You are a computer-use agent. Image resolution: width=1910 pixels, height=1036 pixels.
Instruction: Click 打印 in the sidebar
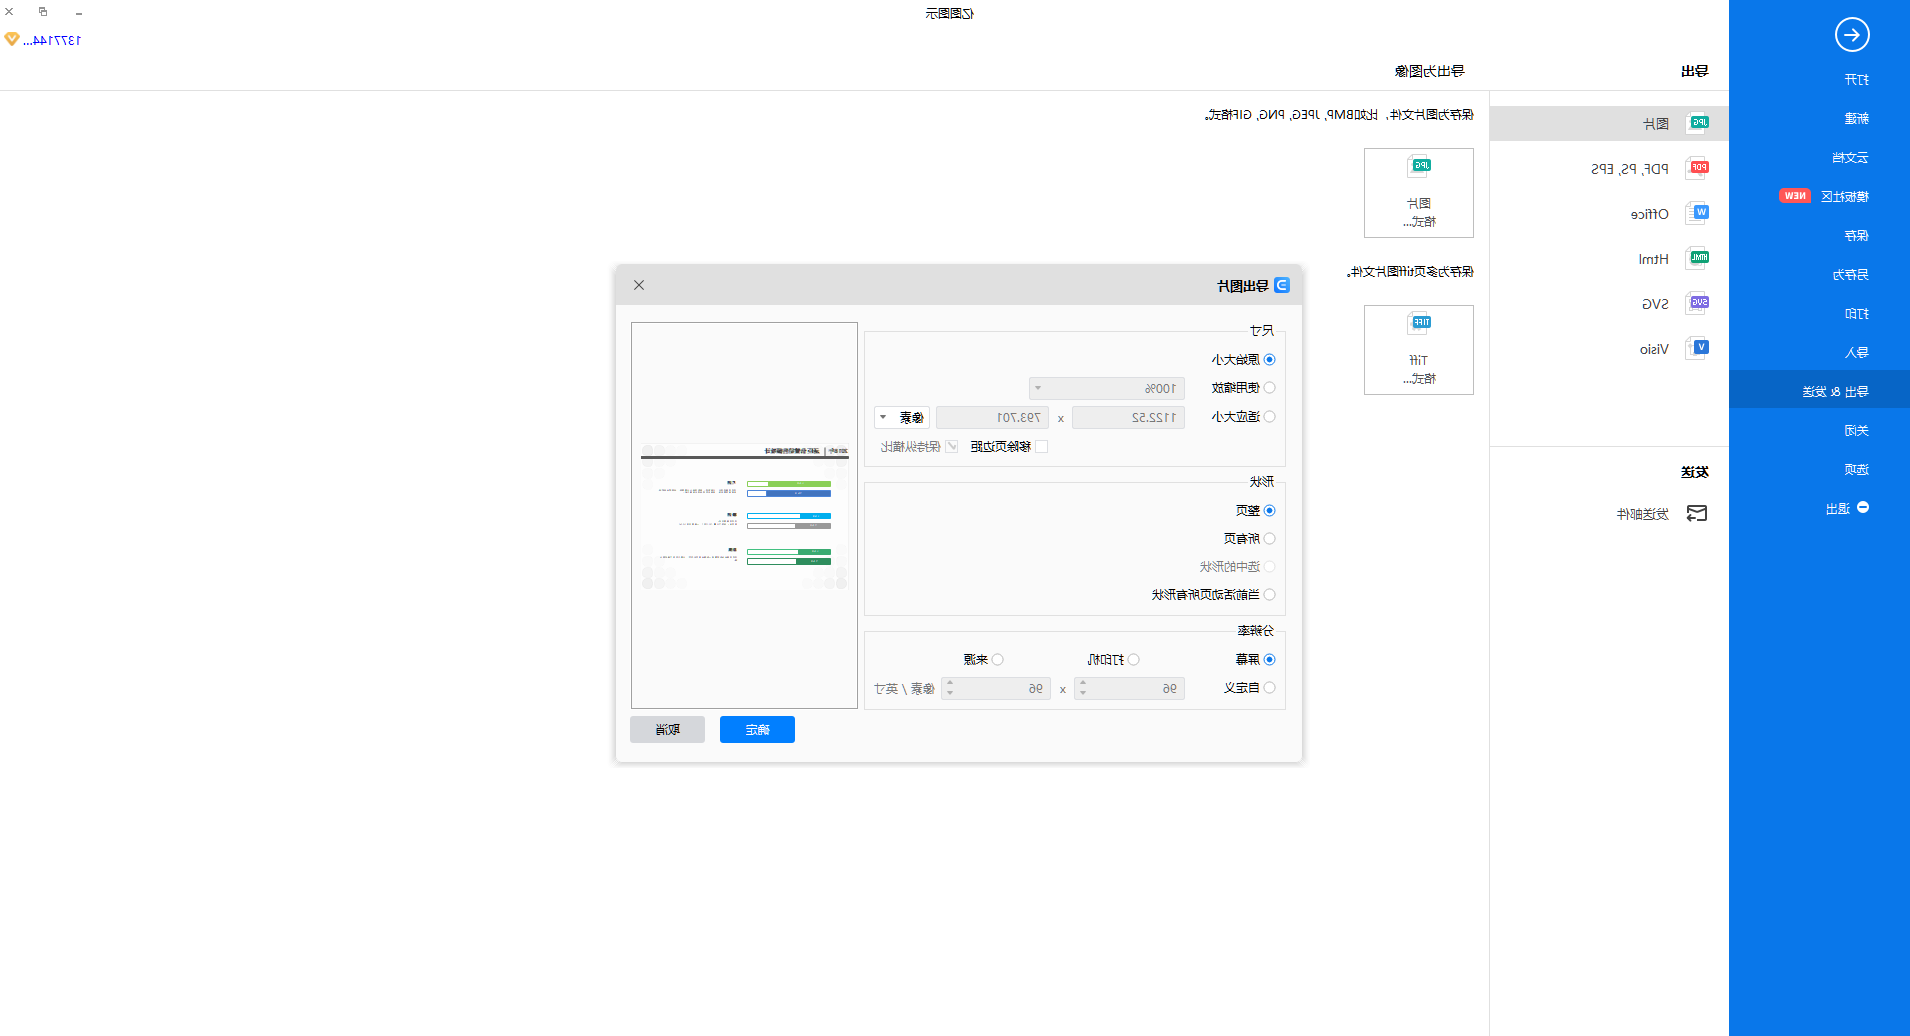[x=1857, y=314]
